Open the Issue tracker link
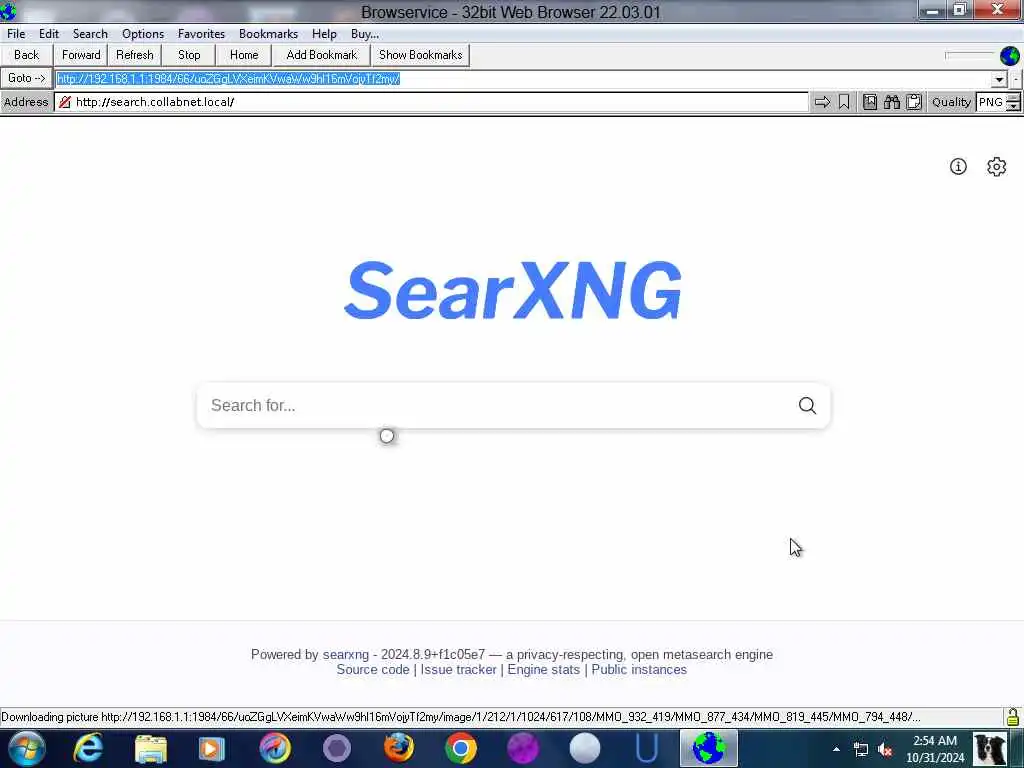1024x768 pixels. (458, 669)
